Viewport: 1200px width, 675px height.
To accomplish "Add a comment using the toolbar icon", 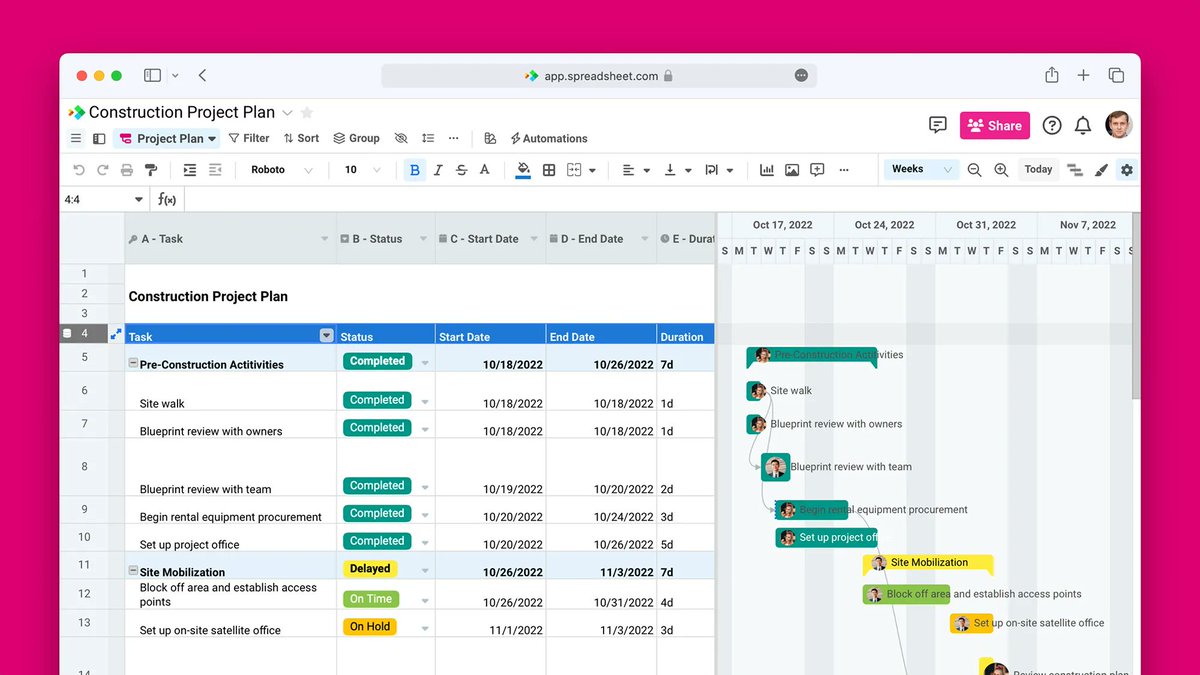I will 817,170.
